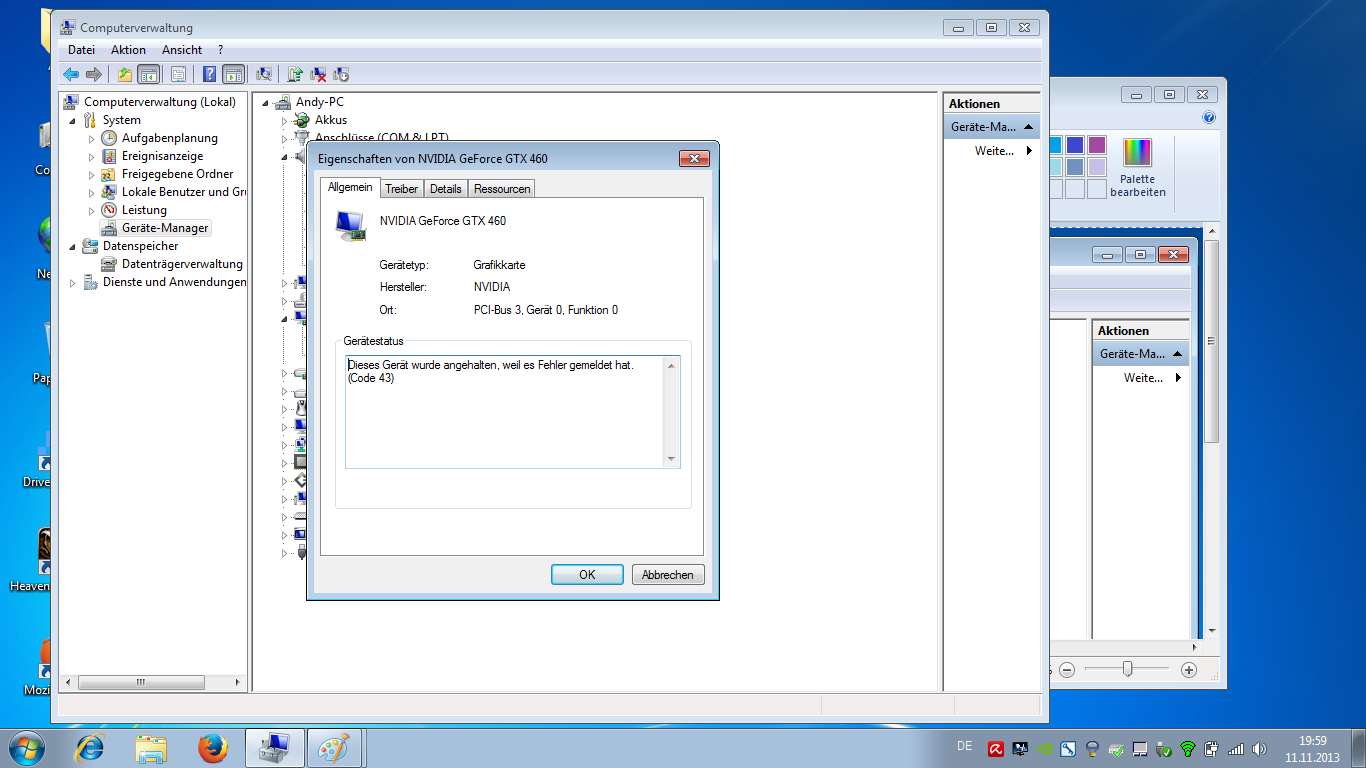Screen dimensions: 1366x768
Task: Click the Ereignisanzeige log icon
Action: (109, 156)
